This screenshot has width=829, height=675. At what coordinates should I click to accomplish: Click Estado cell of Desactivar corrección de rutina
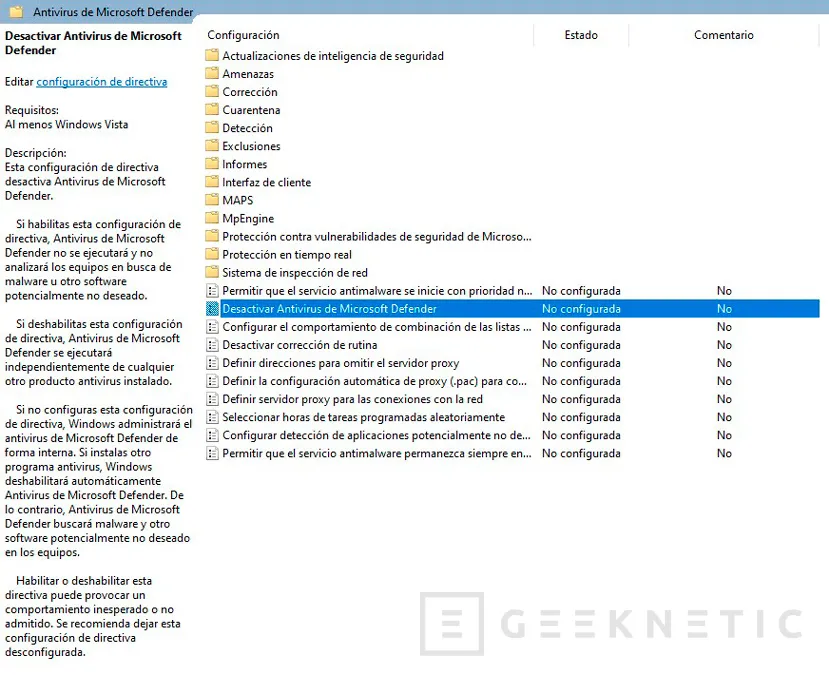point(581,345)
